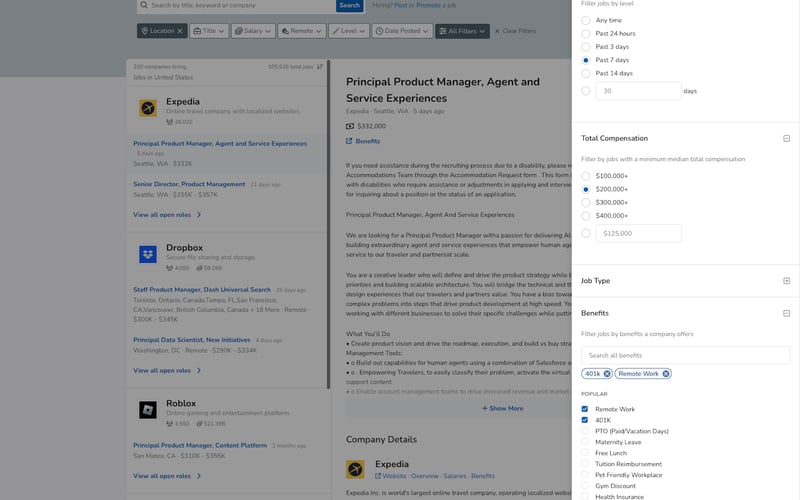Expand description with Show More
Image resolution: width=800 pixels, height=500 pixels.
pyautogui.click(x=503, y=409)
